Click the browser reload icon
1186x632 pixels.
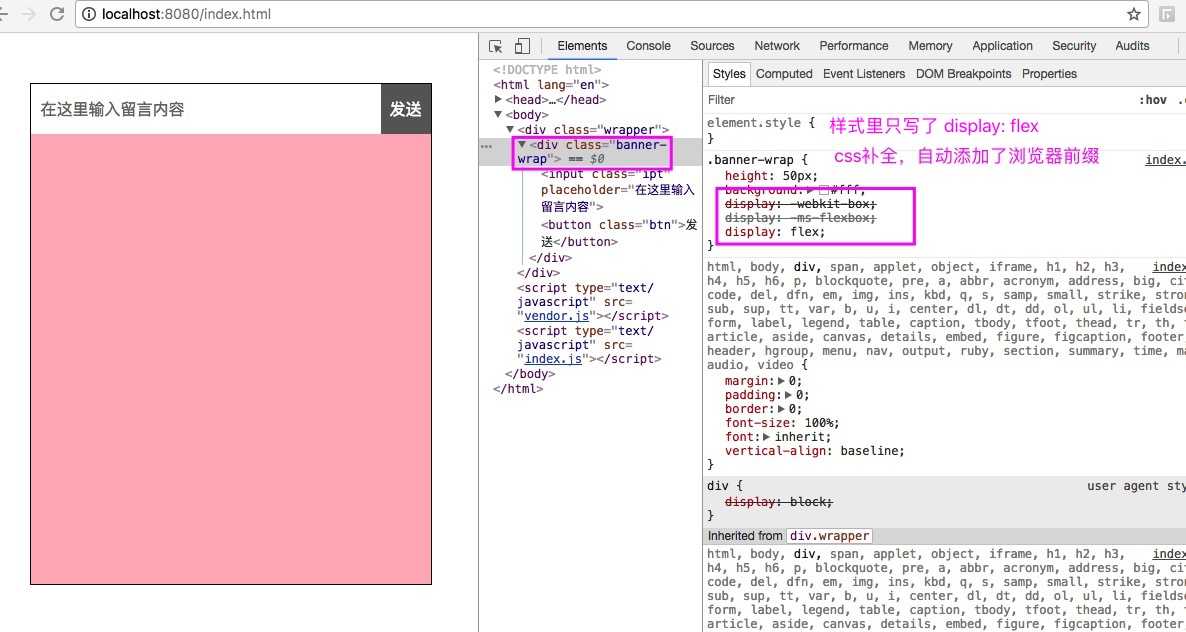(x=56, y=14)
